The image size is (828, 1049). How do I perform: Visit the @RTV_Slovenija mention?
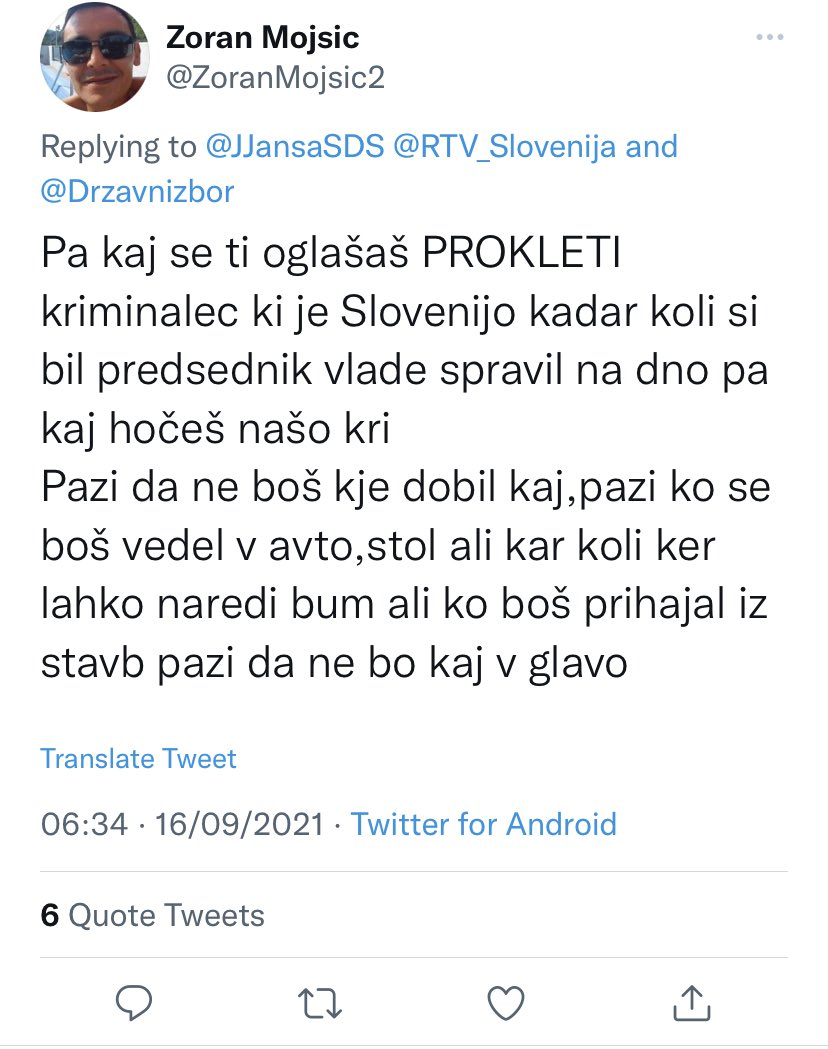pyautogui.click(x=505, y=147)
